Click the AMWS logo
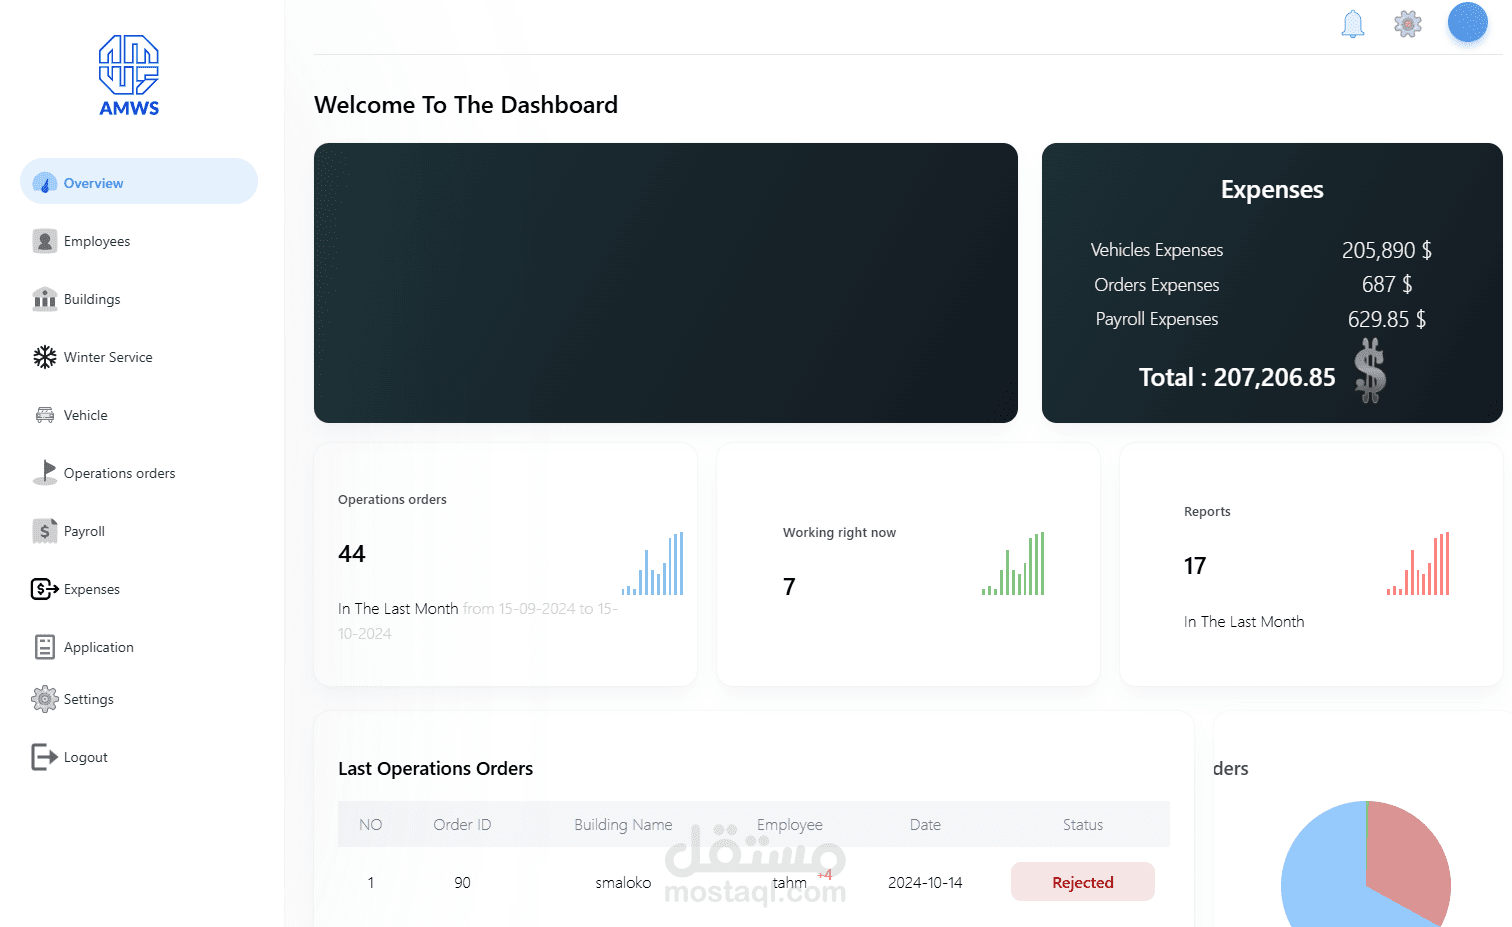This screenshot has height=927, width=1512. pyautogui.click(x=129, y=76)
